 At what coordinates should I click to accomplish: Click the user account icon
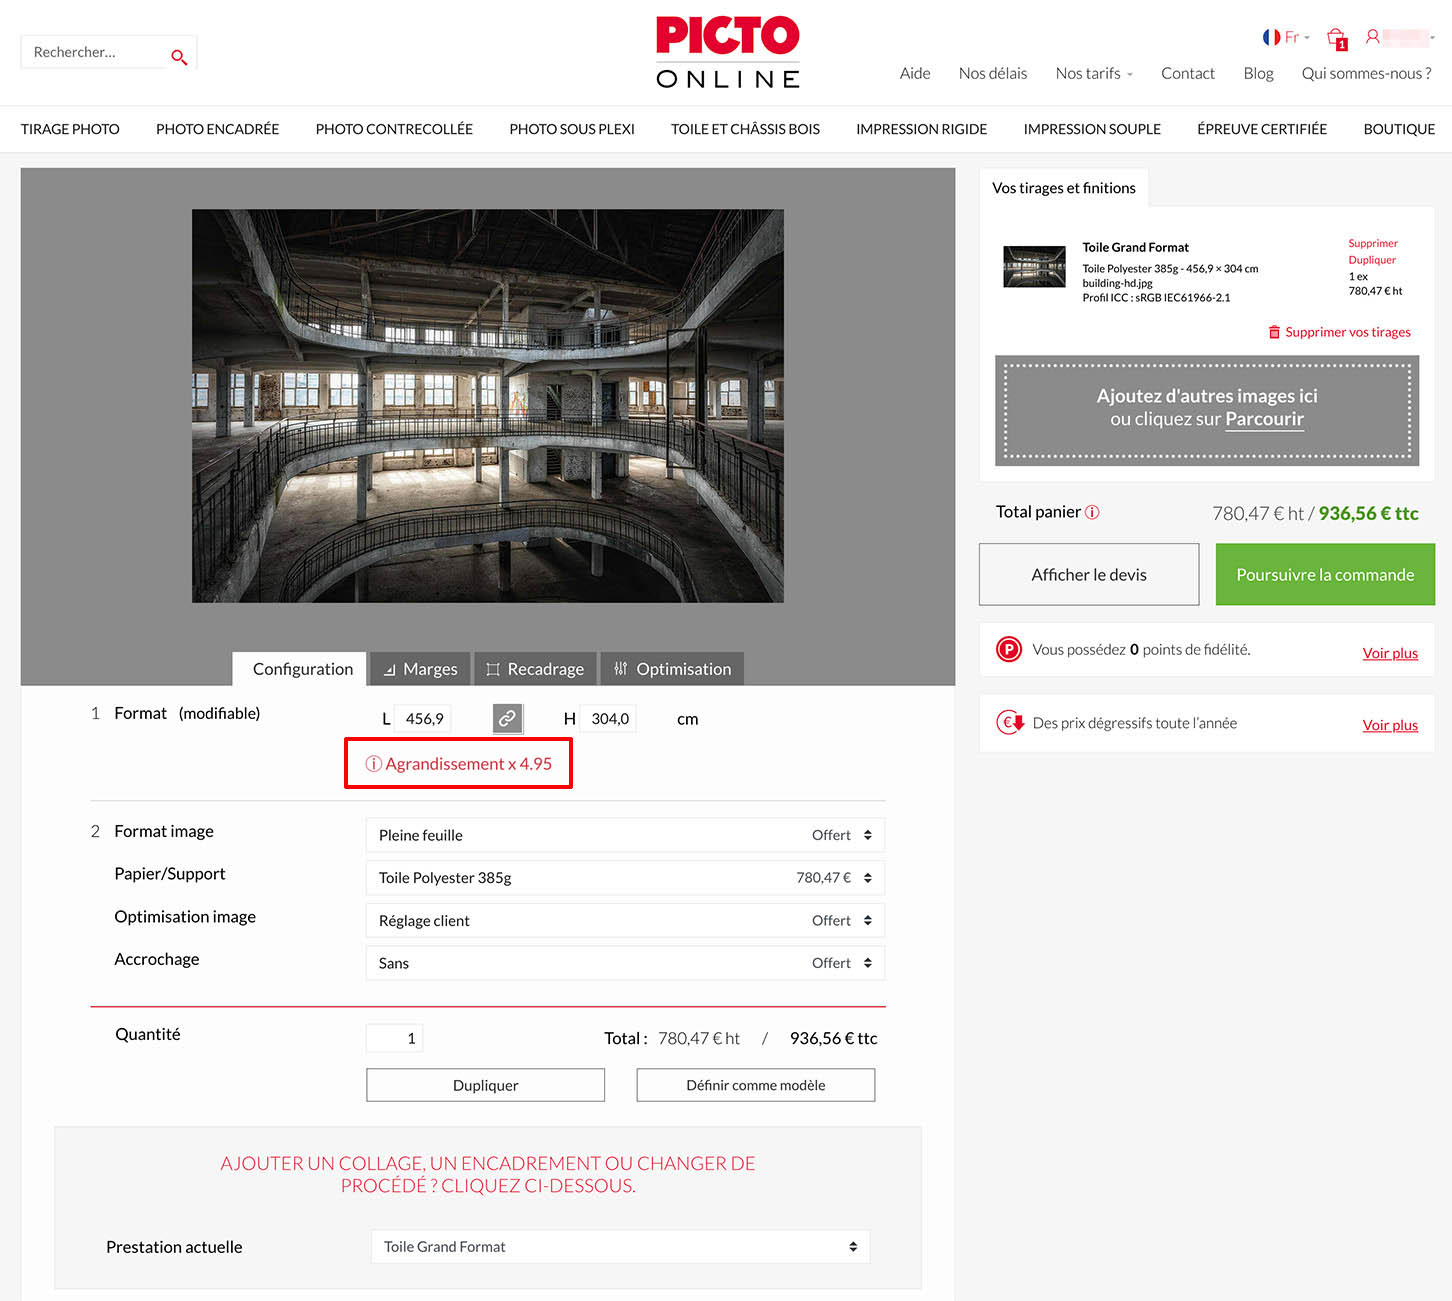pyautogui.click(x=1373, y=37)
